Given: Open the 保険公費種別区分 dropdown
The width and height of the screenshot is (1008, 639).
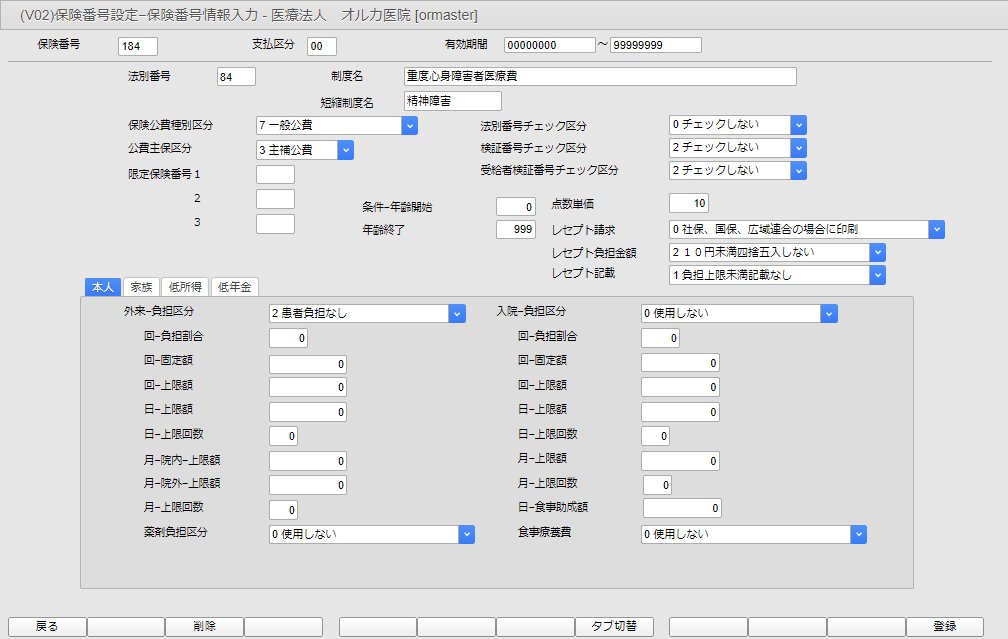Looking at the screenshot, I should pyautogui.click(x=409, y=125).
